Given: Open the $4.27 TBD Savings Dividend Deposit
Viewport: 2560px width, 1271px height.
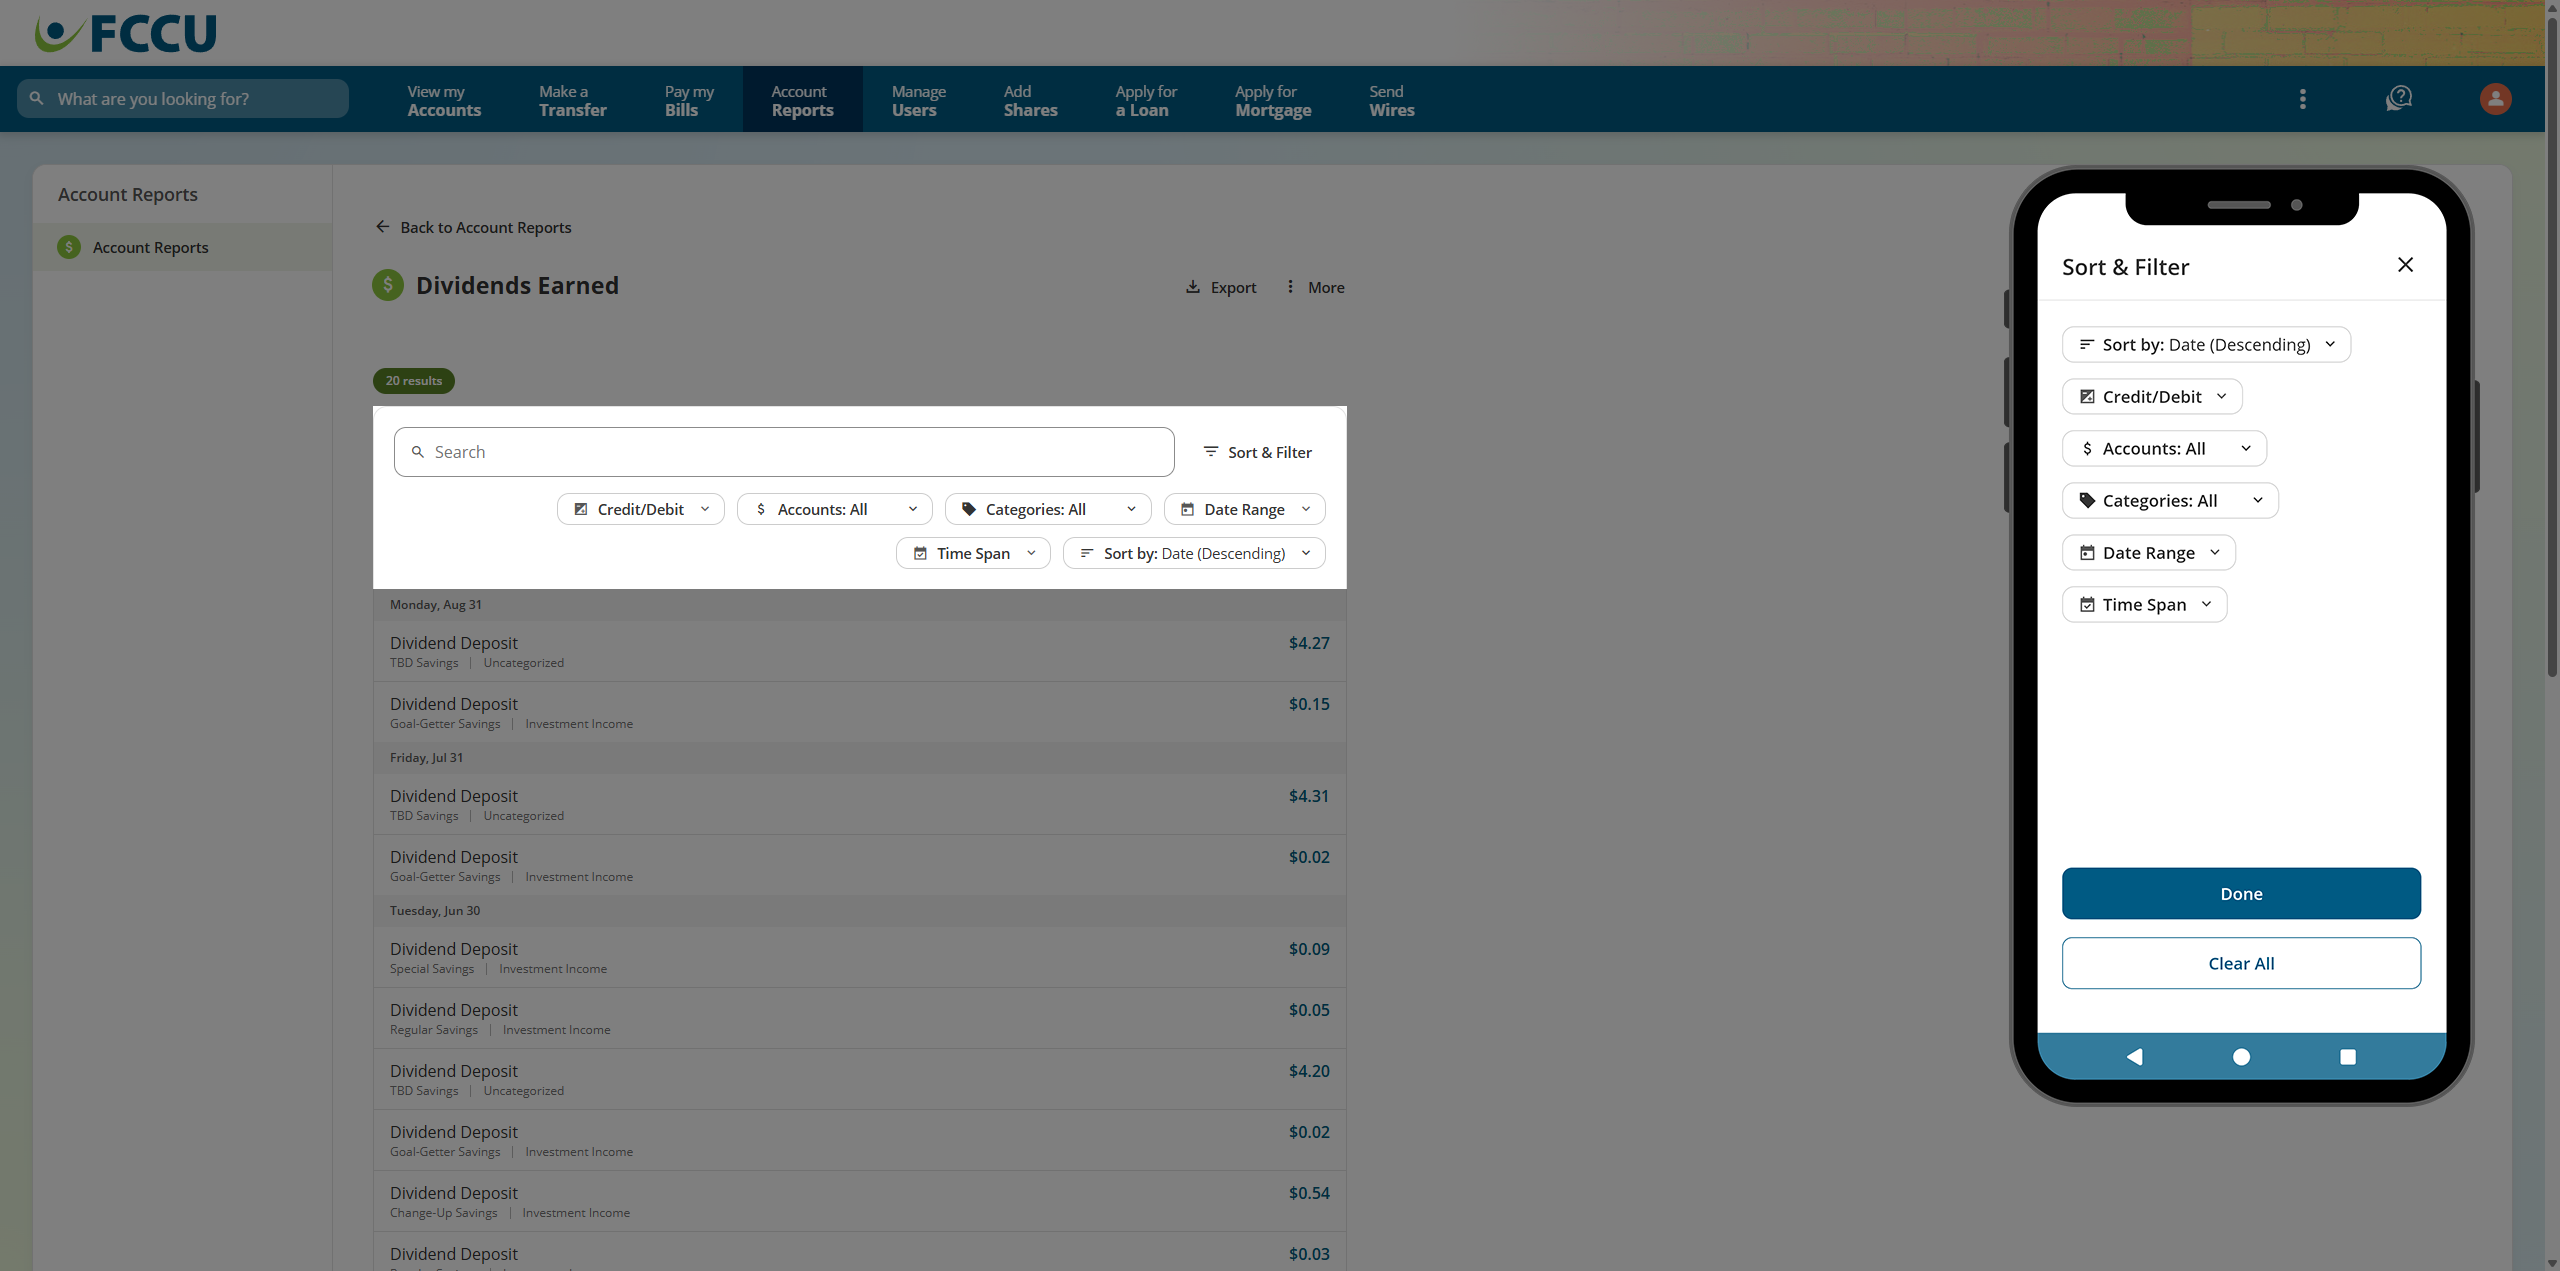Looking at the screenshot, I should tap(859, 651).
